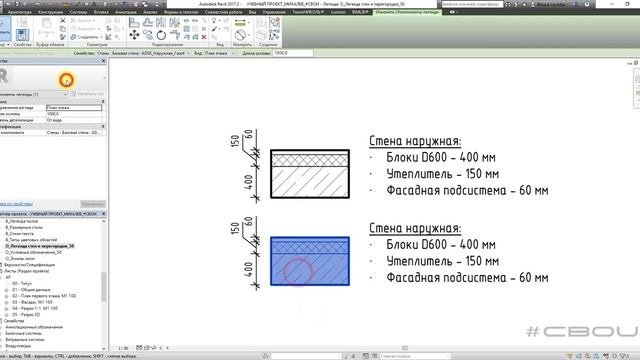640x360 pixels.
Task: Select the Match Type Properties paintbrush icon
Action: pyautogui.click(x=63, y=37)
